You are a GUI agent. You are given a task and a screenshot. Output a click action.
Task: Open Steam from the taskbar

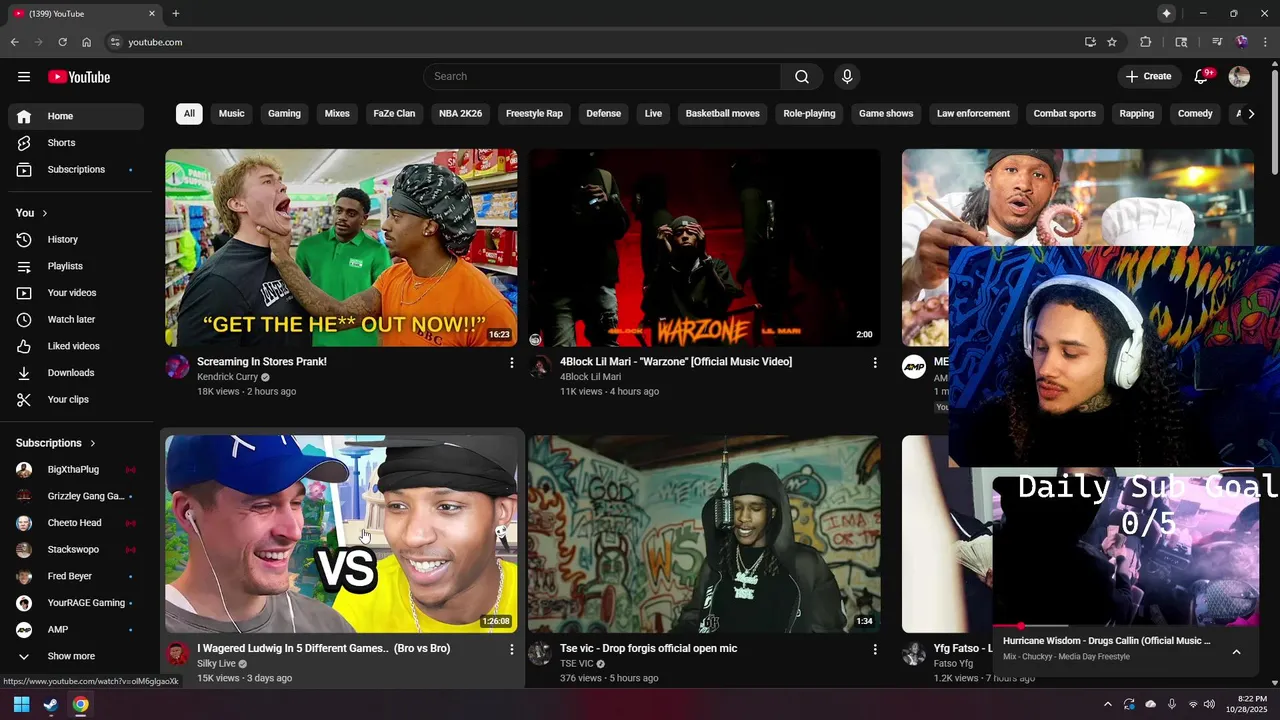point(51,704)
